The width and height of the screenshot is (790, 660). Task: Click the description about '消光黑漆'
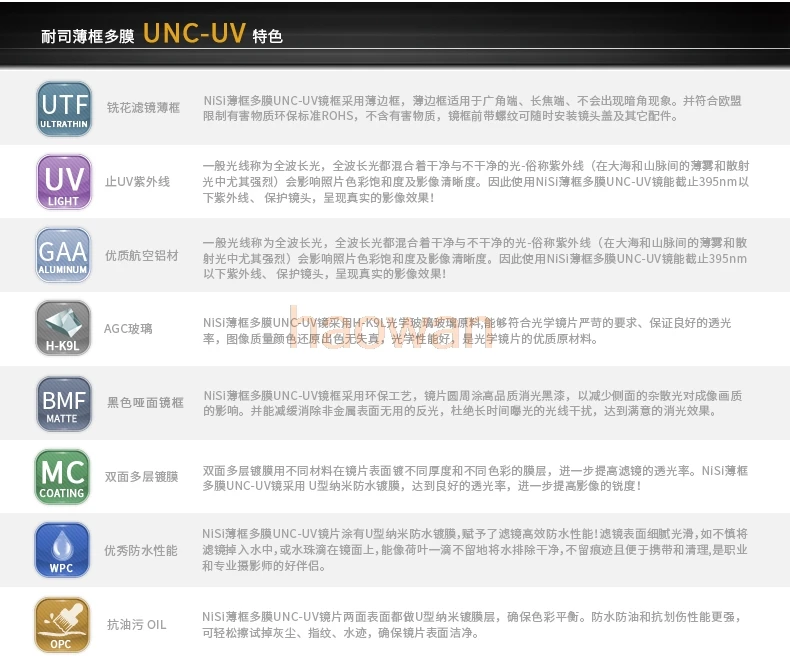pyautogui.click(x=473, y=403)
